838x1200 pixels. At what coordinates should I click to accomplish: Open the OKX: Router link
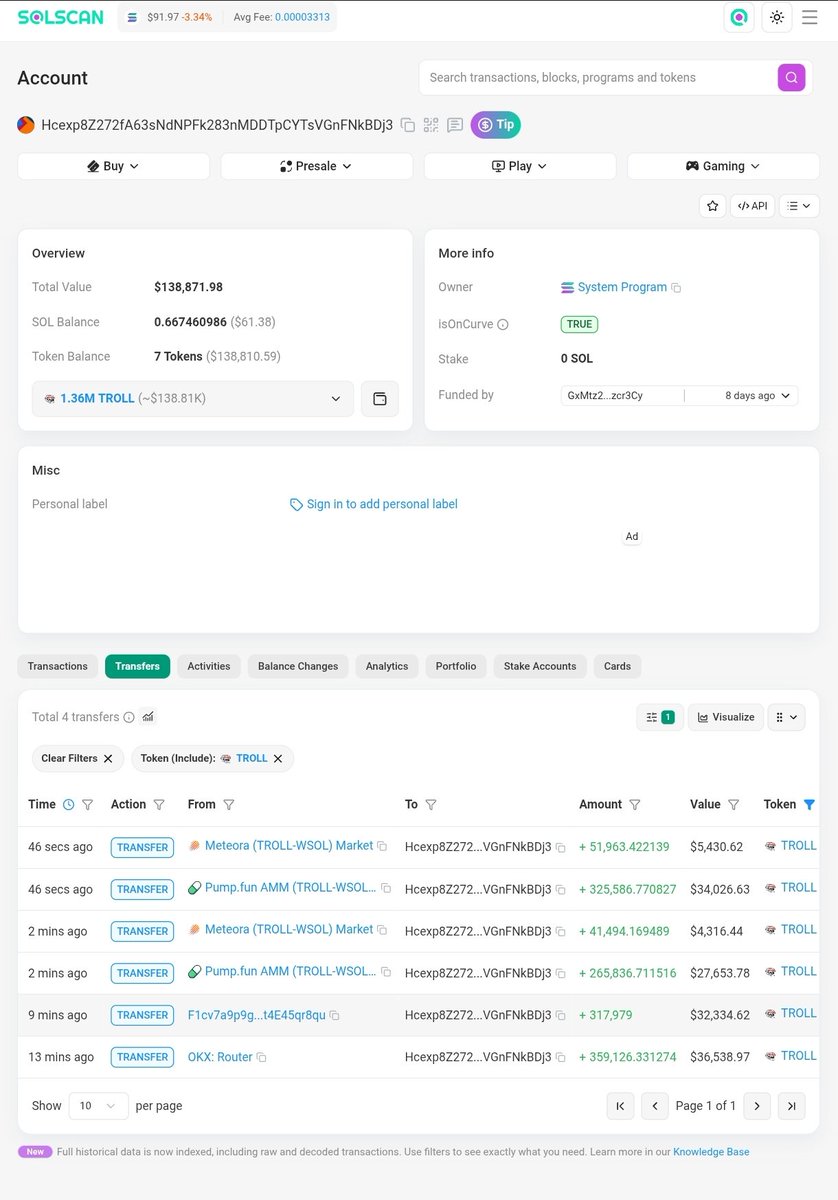[x=220, y=1057]
